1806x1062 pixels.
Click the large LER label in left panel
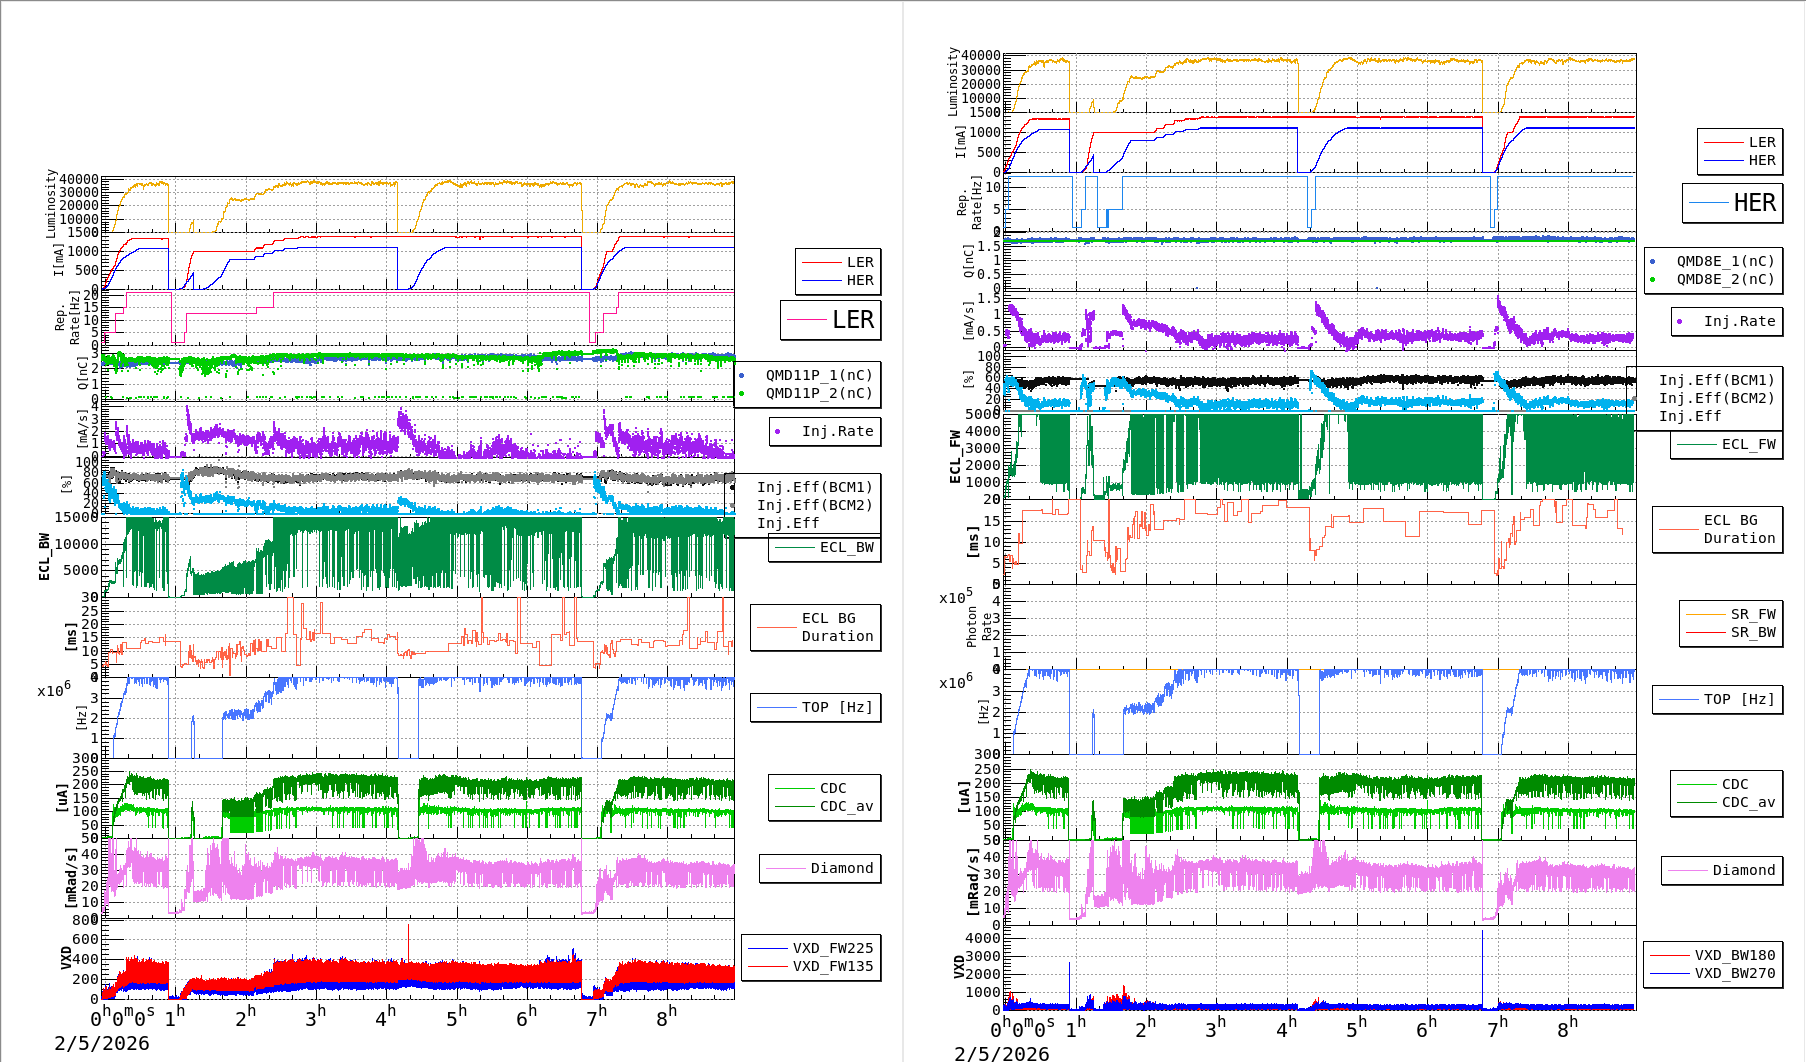click(x=831, y=320)
